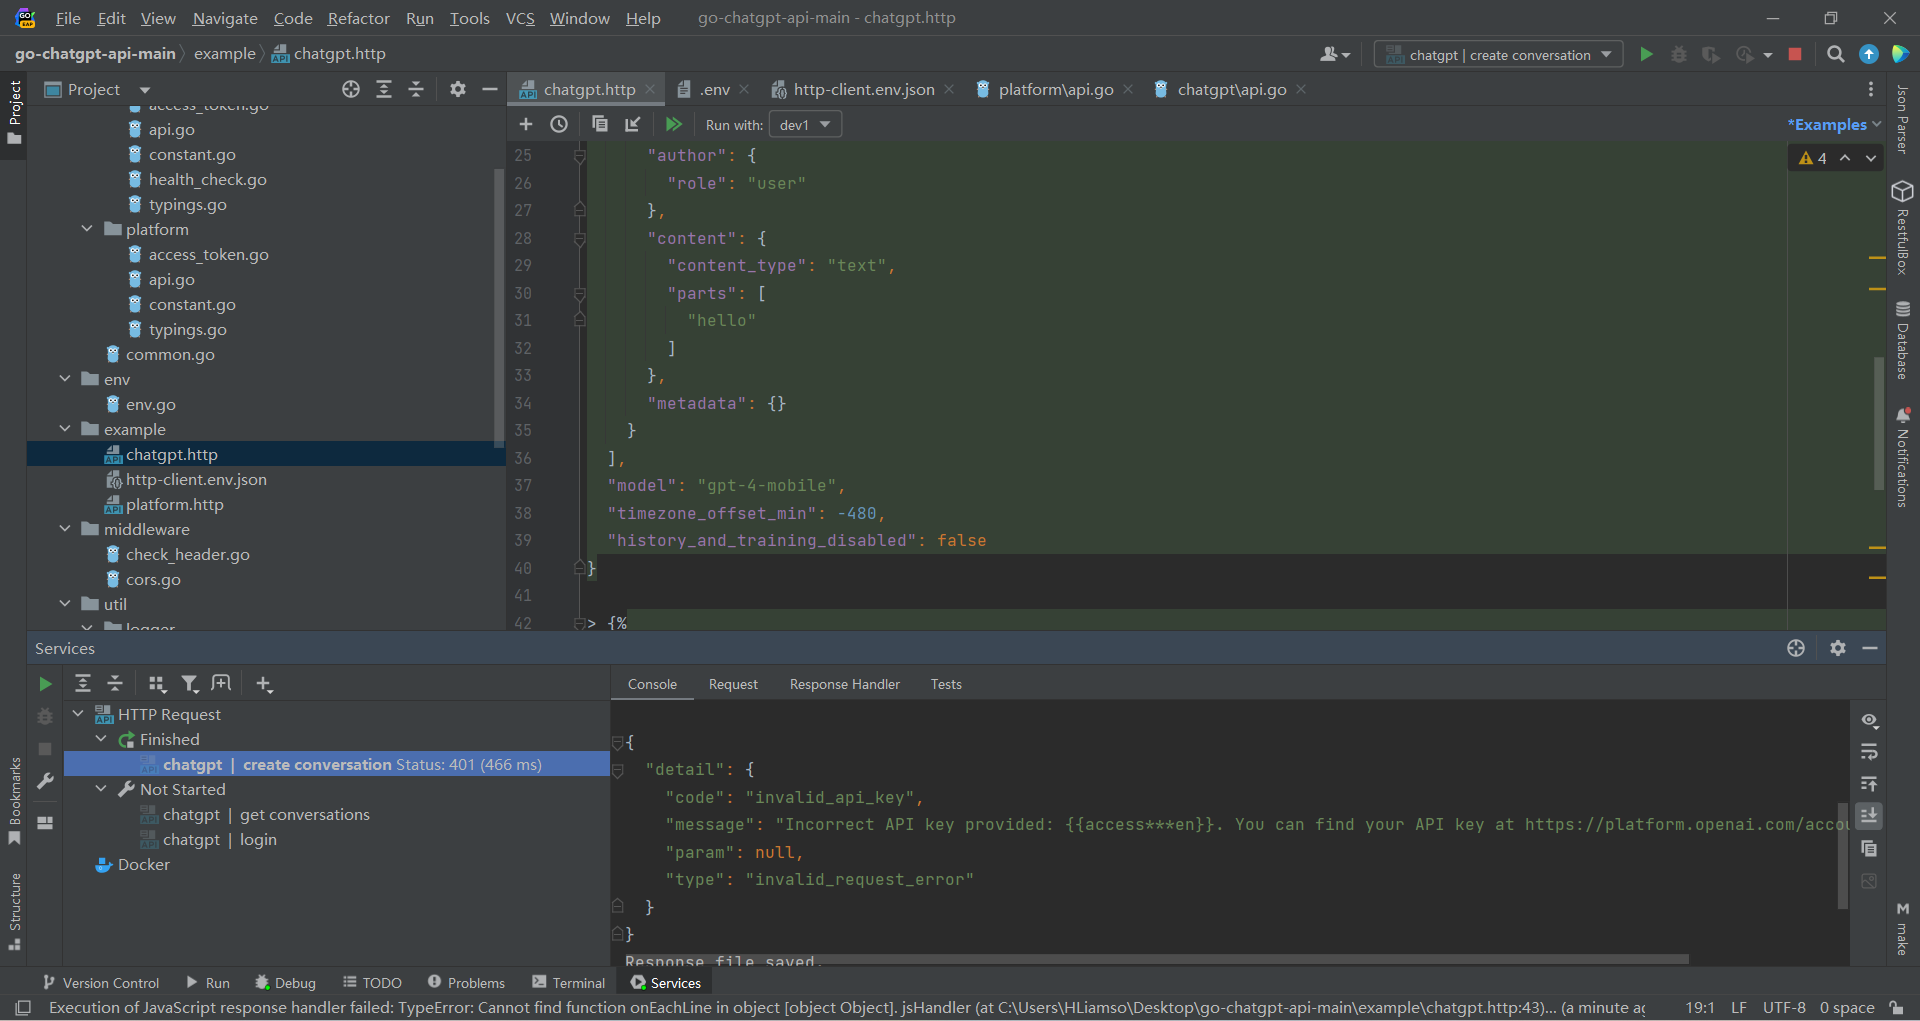Viewport: 1920px width, 1021px height.
Task: Switch to the Response Handler tab
Action: coord(844,684)
